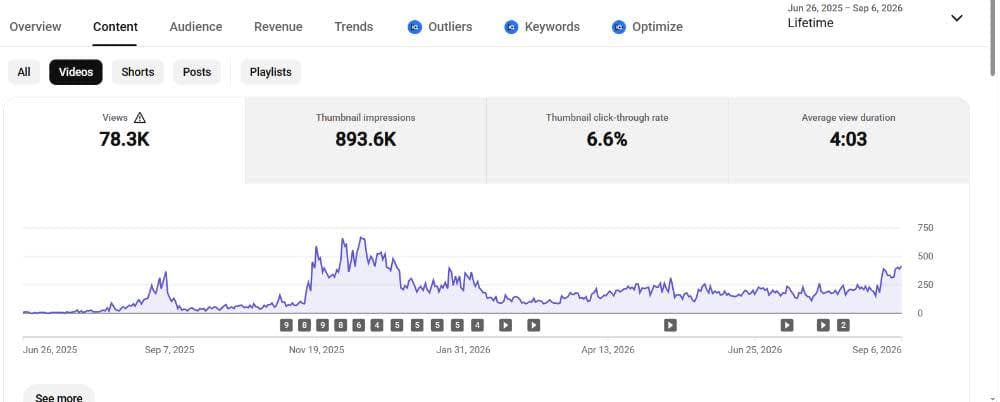
Task: Select the Average view duration card
Action: [x=848, y=140]
